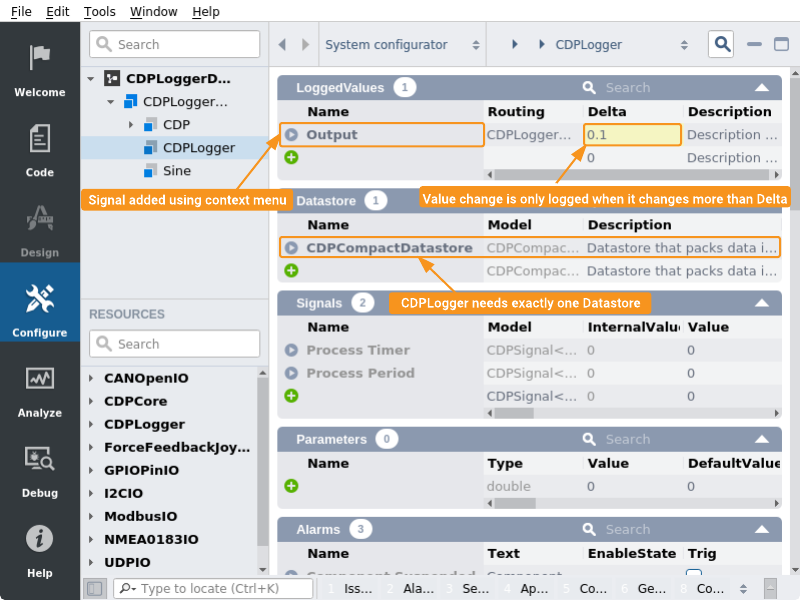Add new Datastore with green plus icon

(291, 270)
